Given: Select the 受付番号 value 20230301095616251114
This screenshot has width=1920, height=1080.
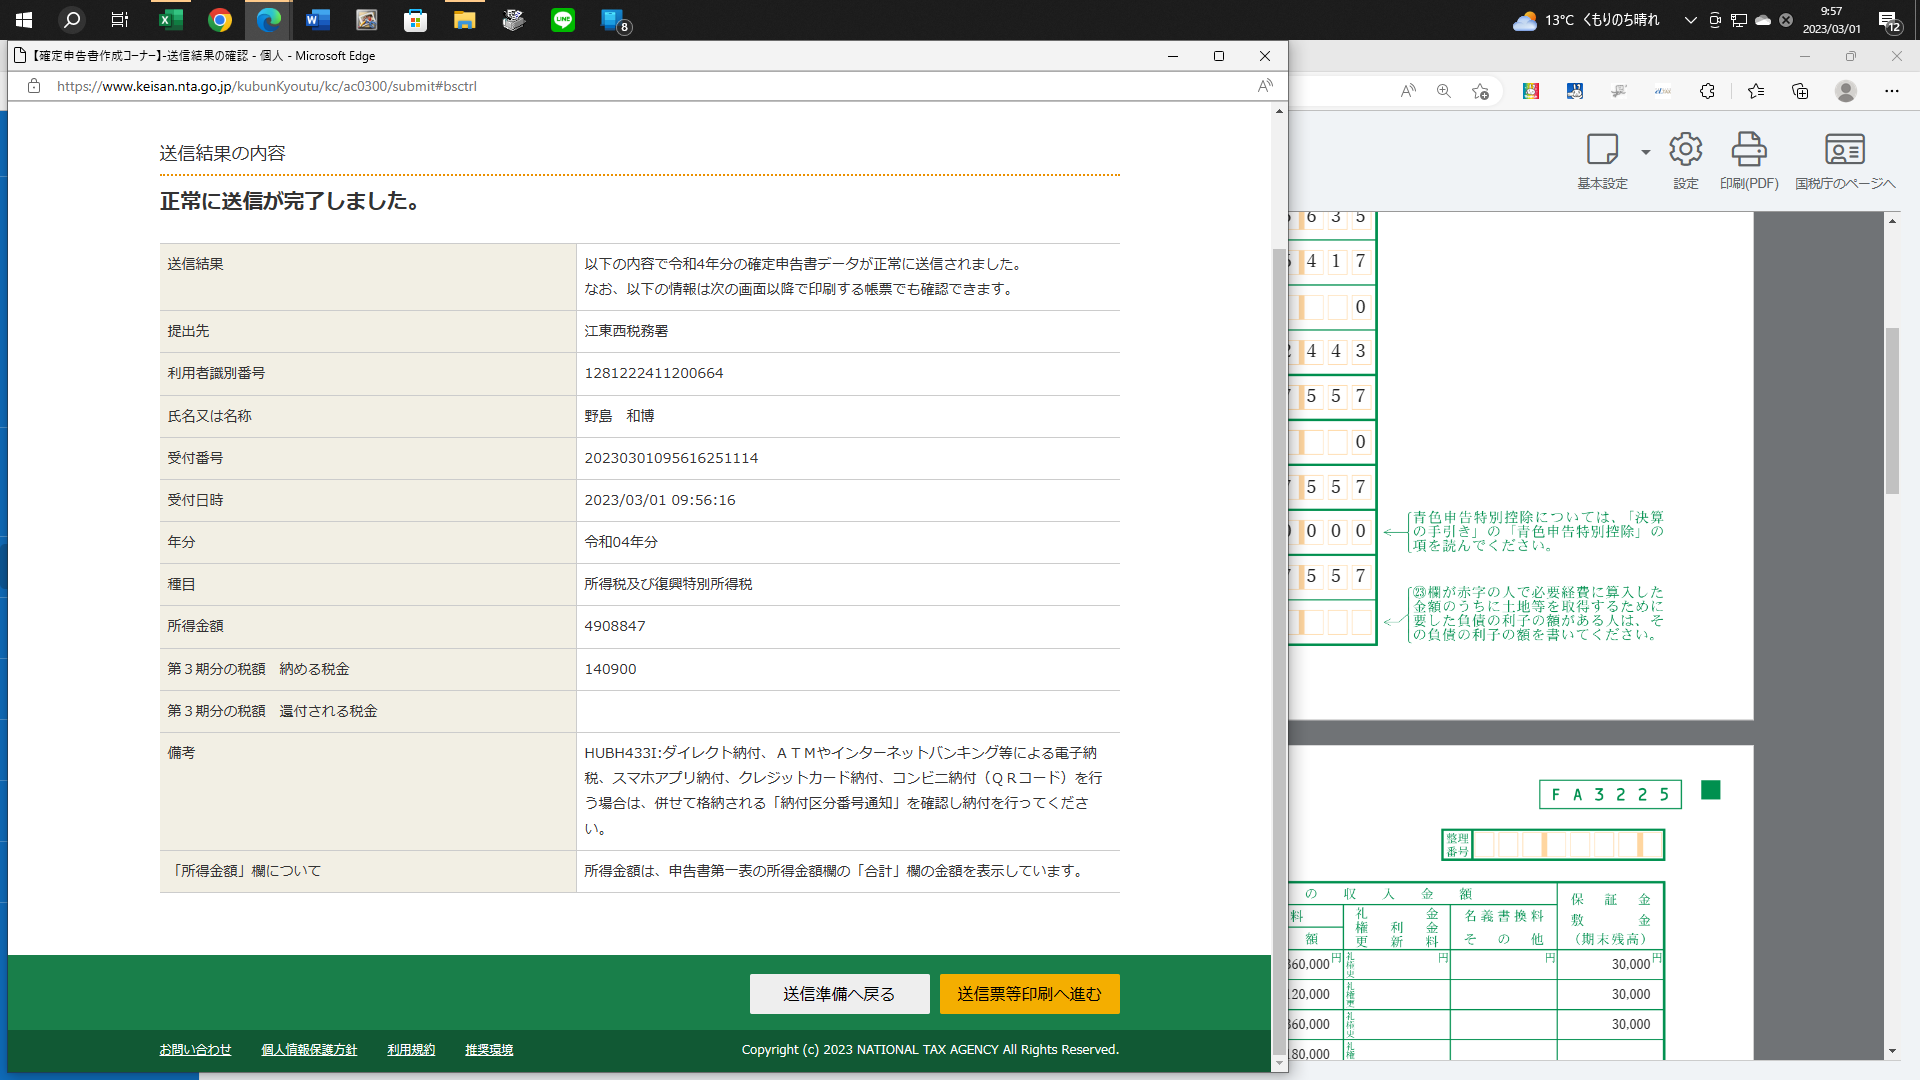Looking at the screenshot, I should 671,458.
